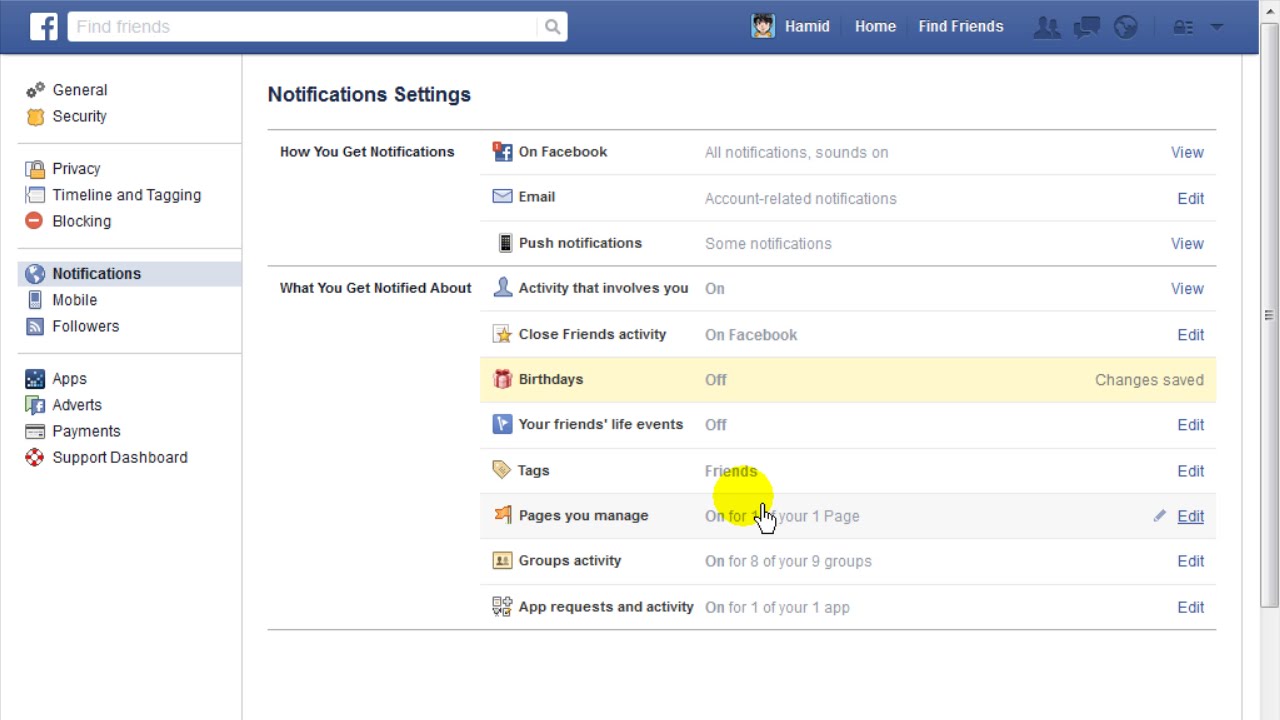Click the App requests and activity icon
1280x720 pixels.
tap(502, 607)
